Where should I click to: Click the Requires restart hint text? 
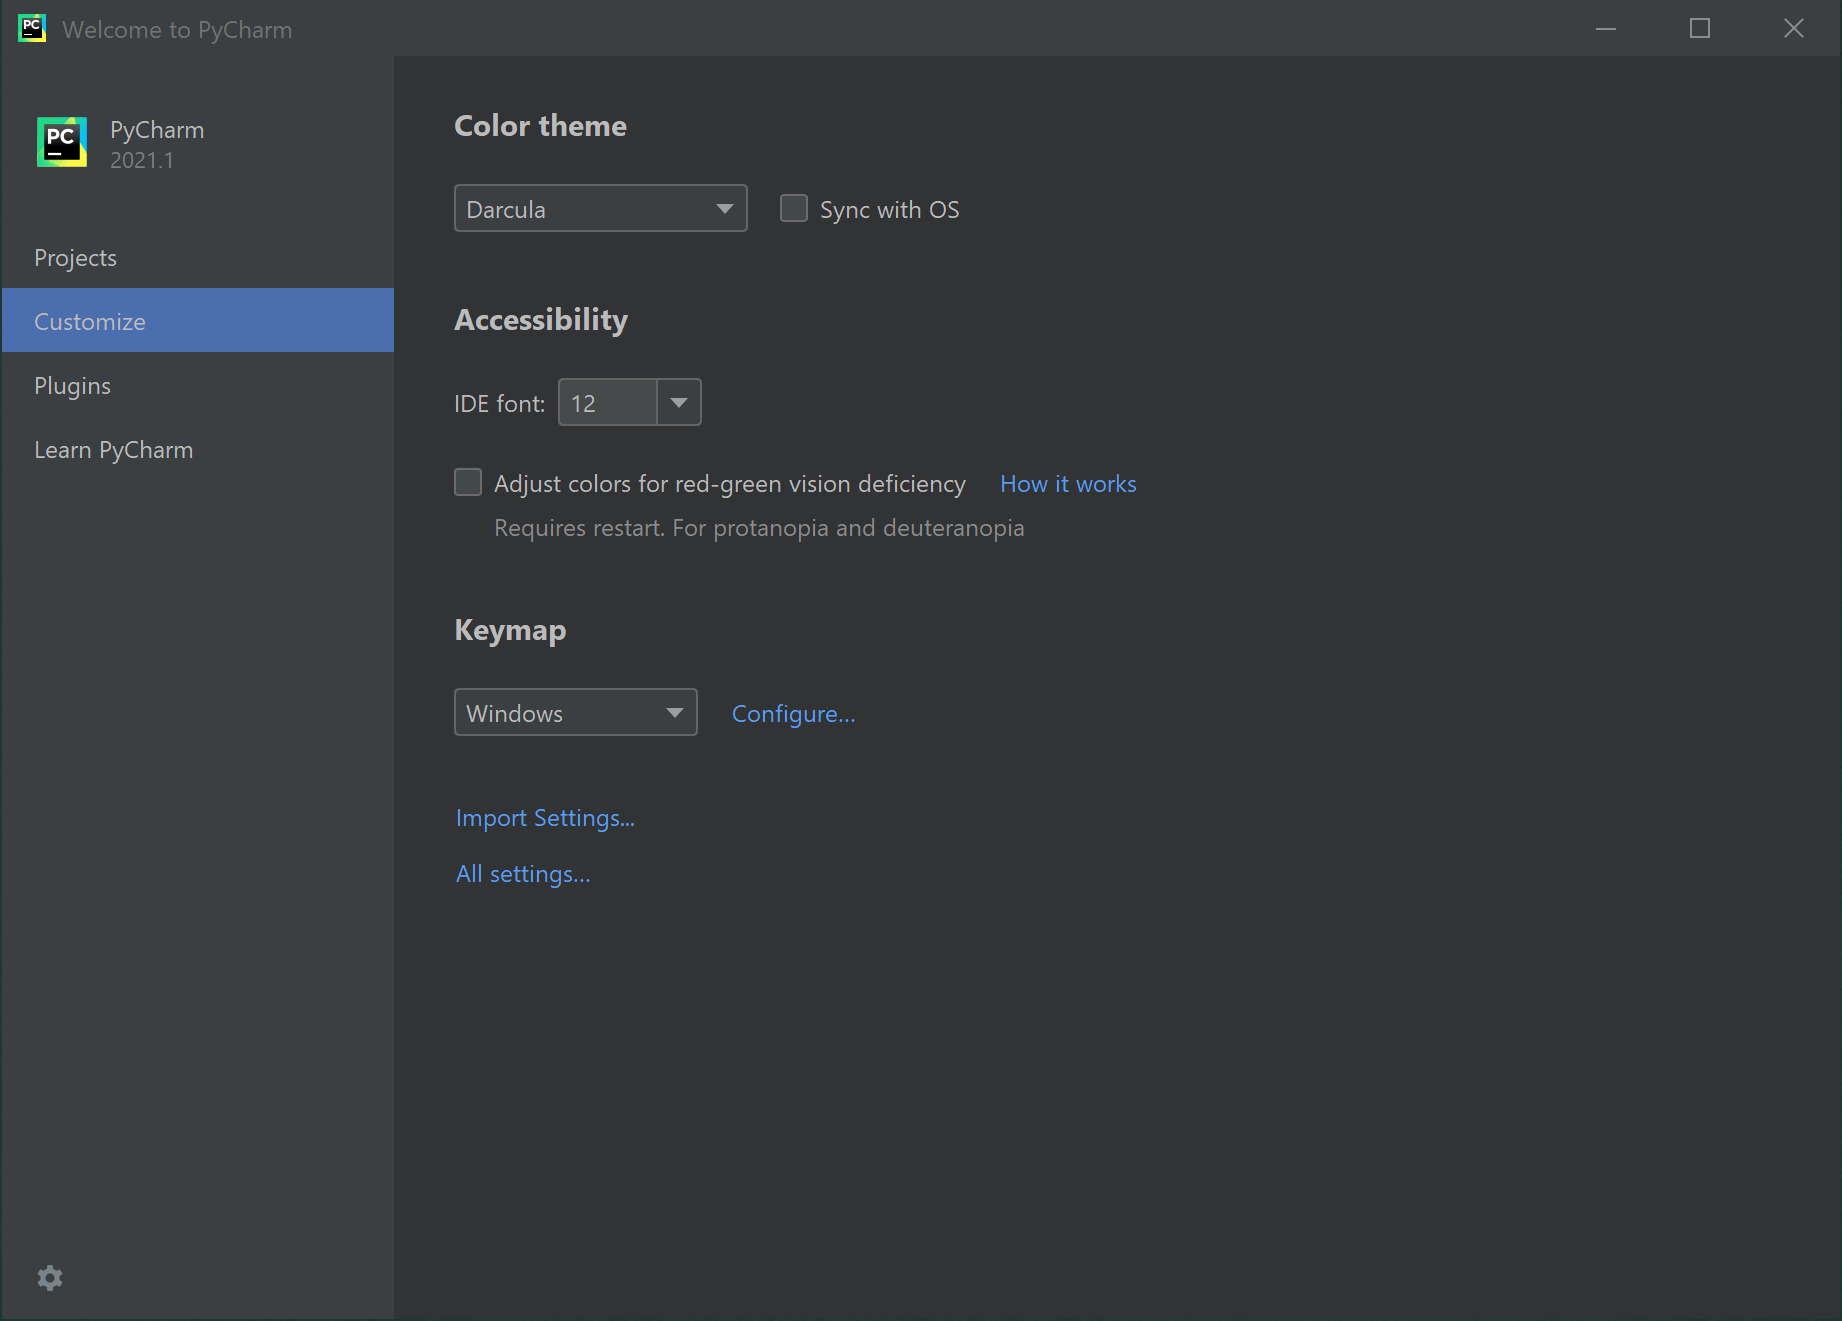click(759, 527)
